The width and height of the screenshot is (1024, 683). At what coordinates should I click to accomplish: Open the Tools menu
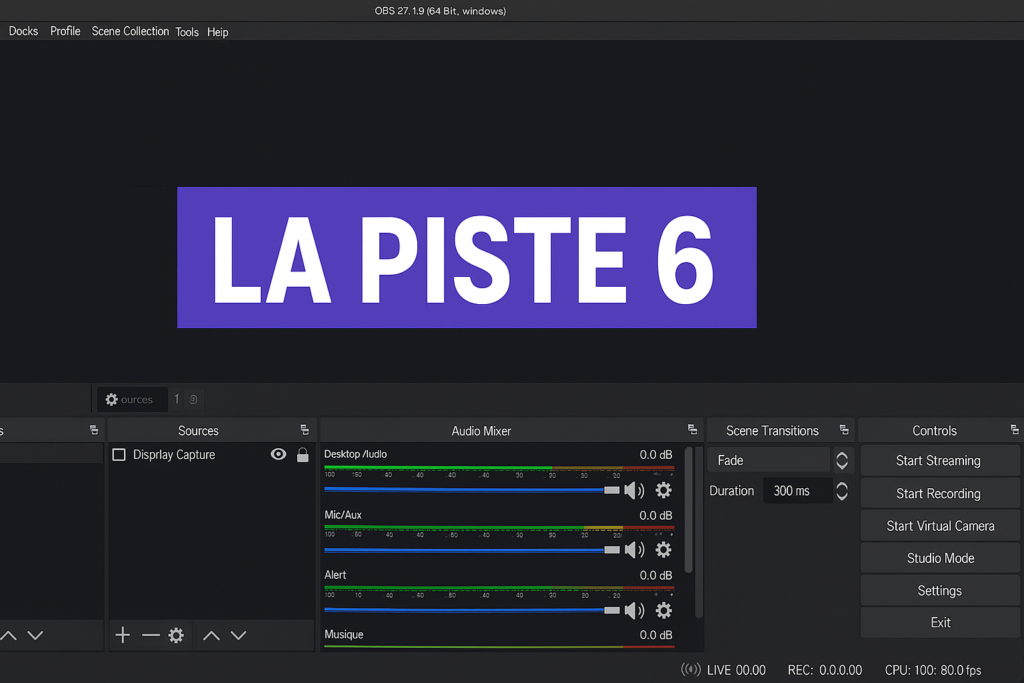[187, 31]
